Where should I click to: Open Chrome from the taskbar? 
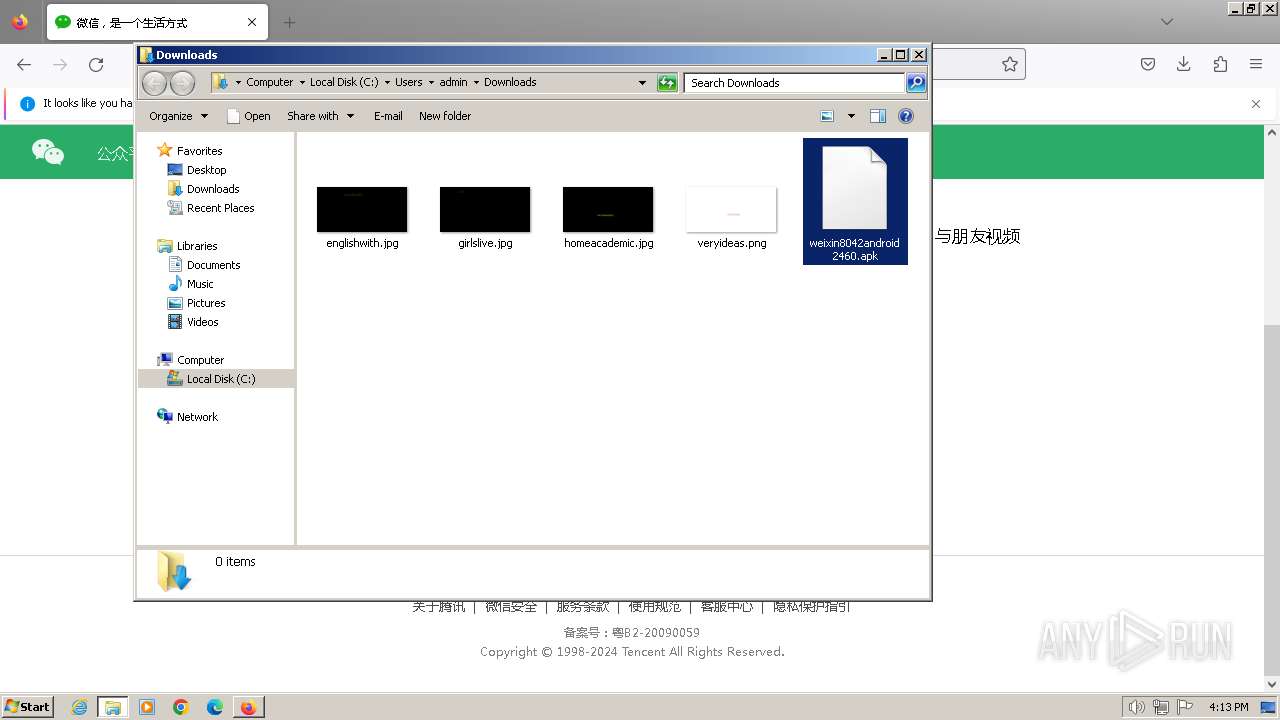click(x=181, y=707)
